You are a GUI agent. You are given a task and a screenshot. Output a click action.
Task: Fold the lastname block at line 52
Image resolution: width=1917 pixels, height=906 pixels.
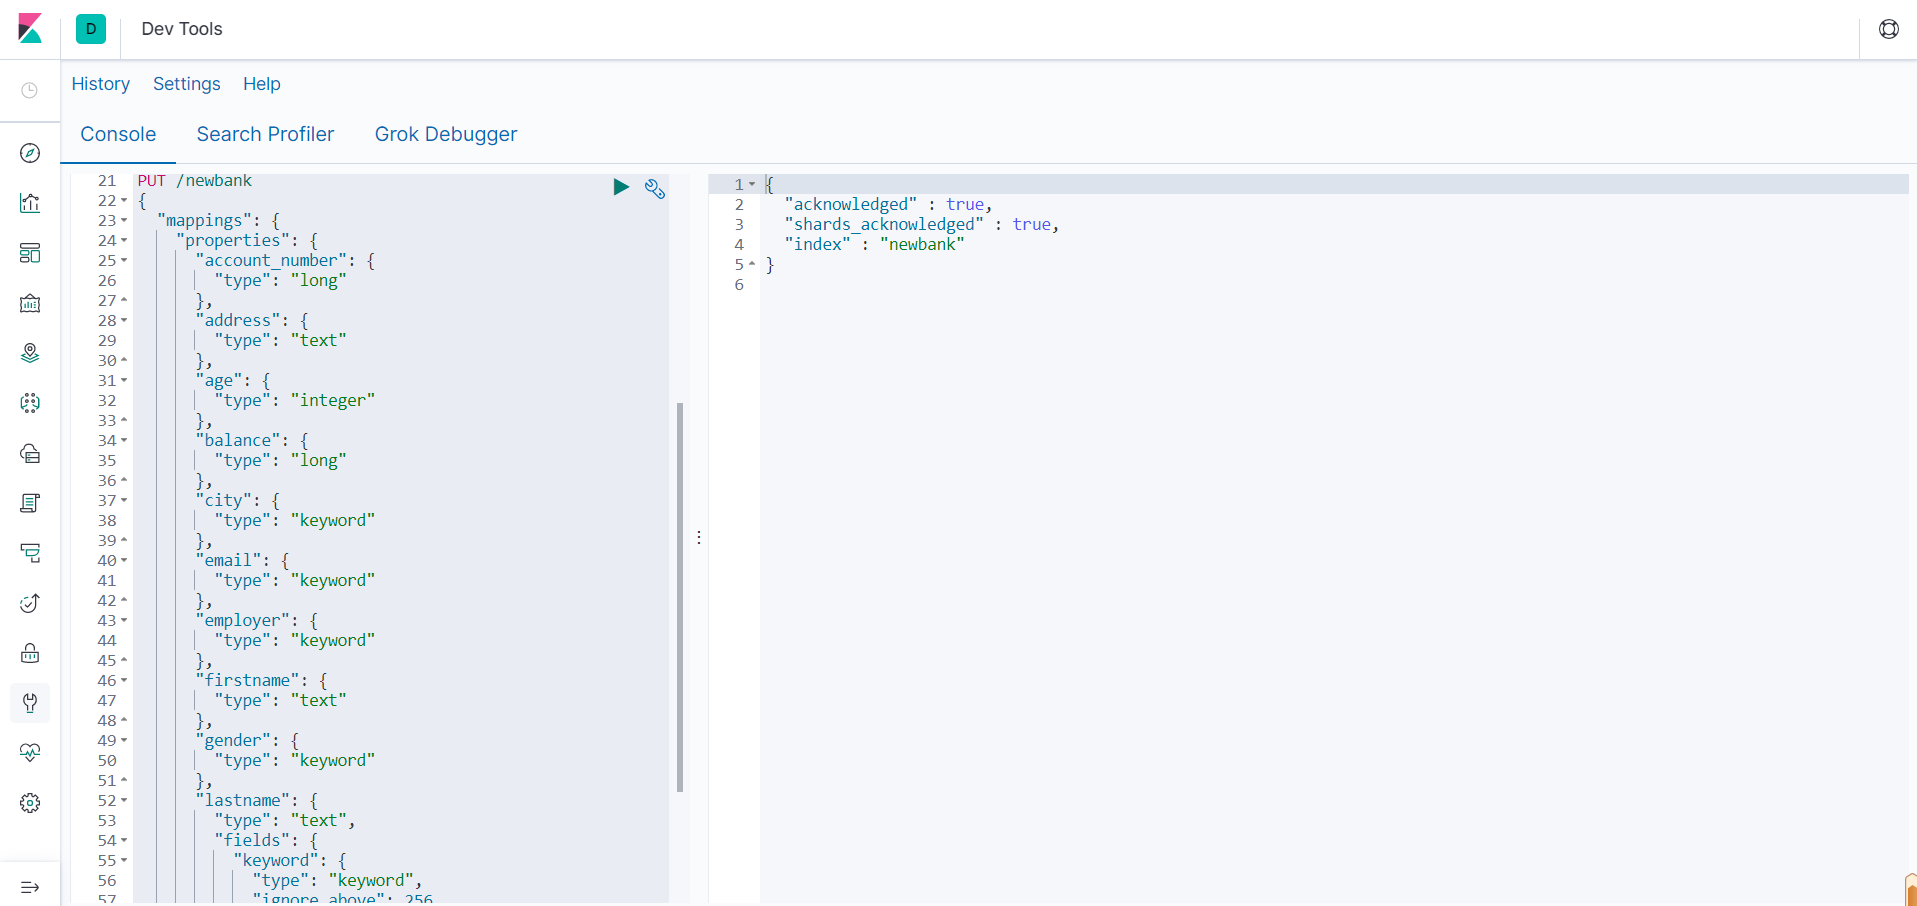(124, 801)
